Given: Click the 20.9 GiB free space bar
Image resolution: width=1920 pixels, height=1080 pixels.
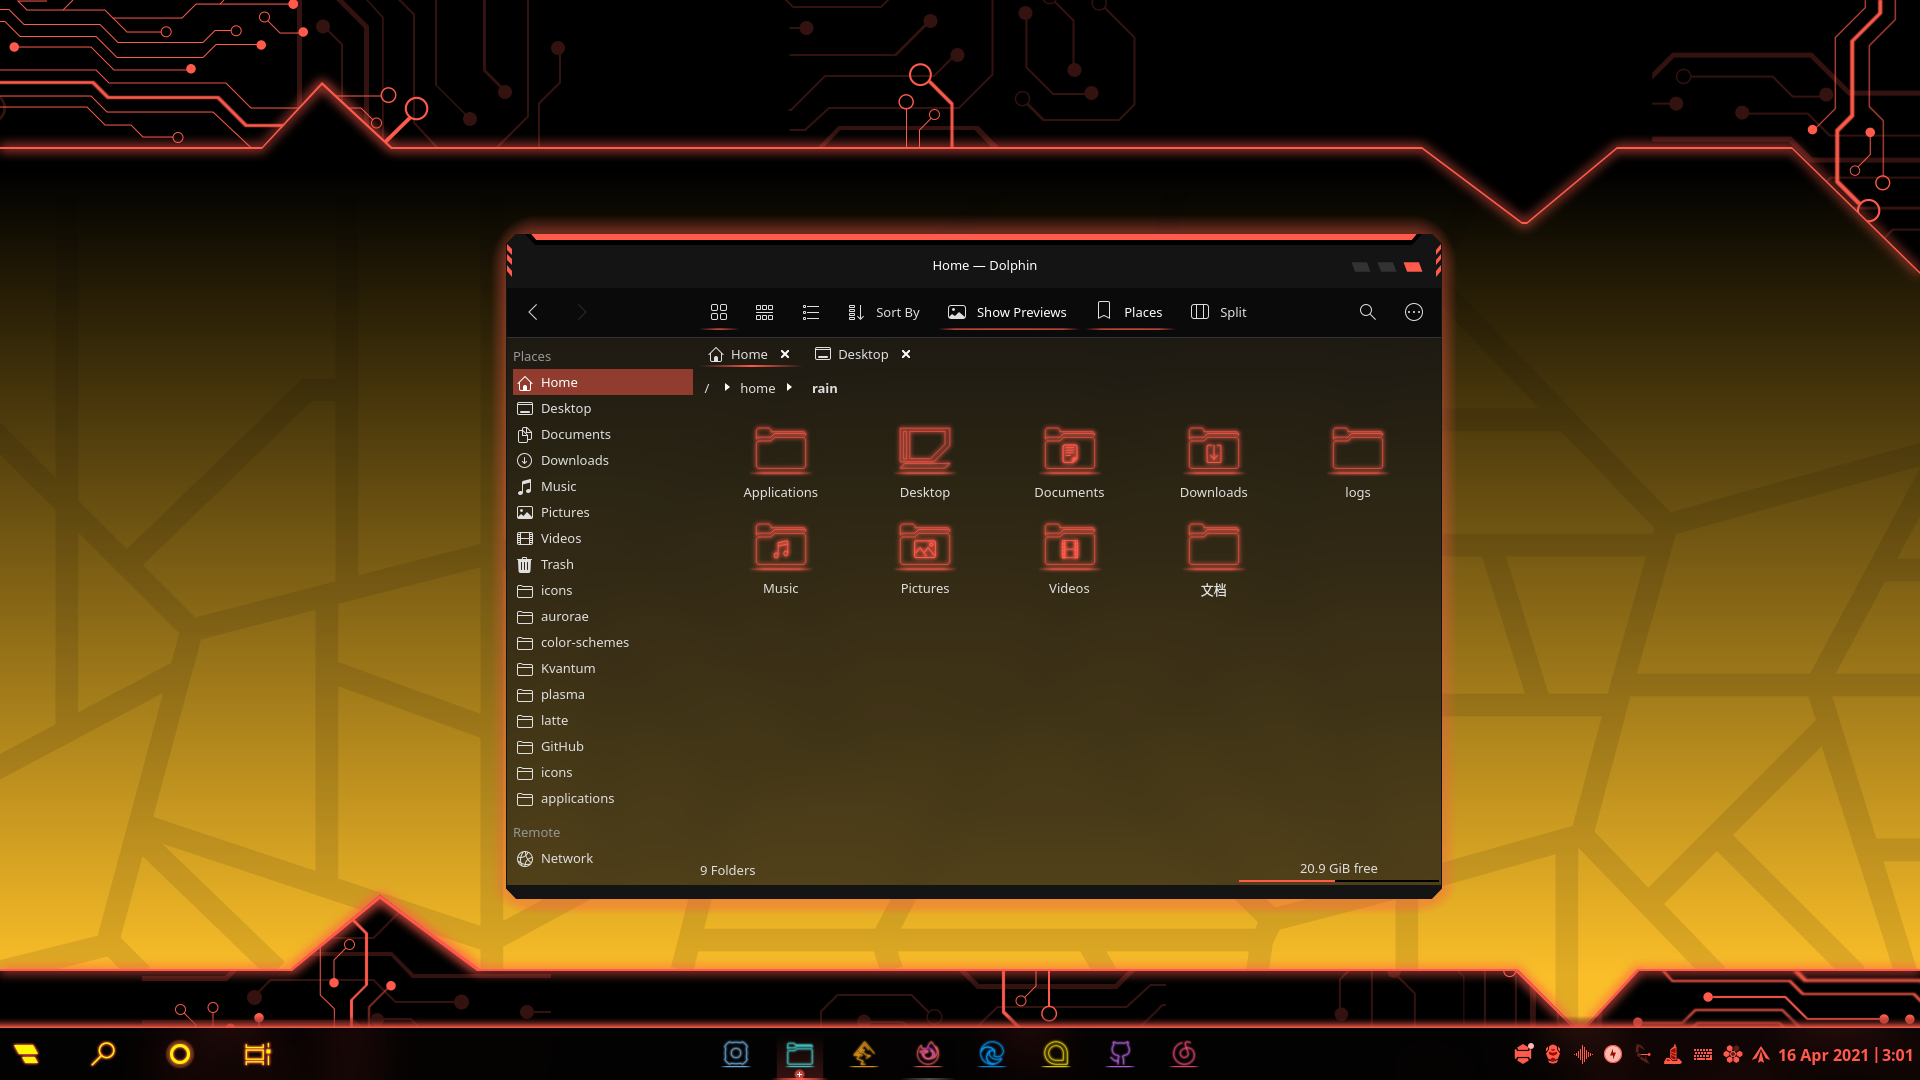Looking at the screenshot, I should coord(1338,870).
